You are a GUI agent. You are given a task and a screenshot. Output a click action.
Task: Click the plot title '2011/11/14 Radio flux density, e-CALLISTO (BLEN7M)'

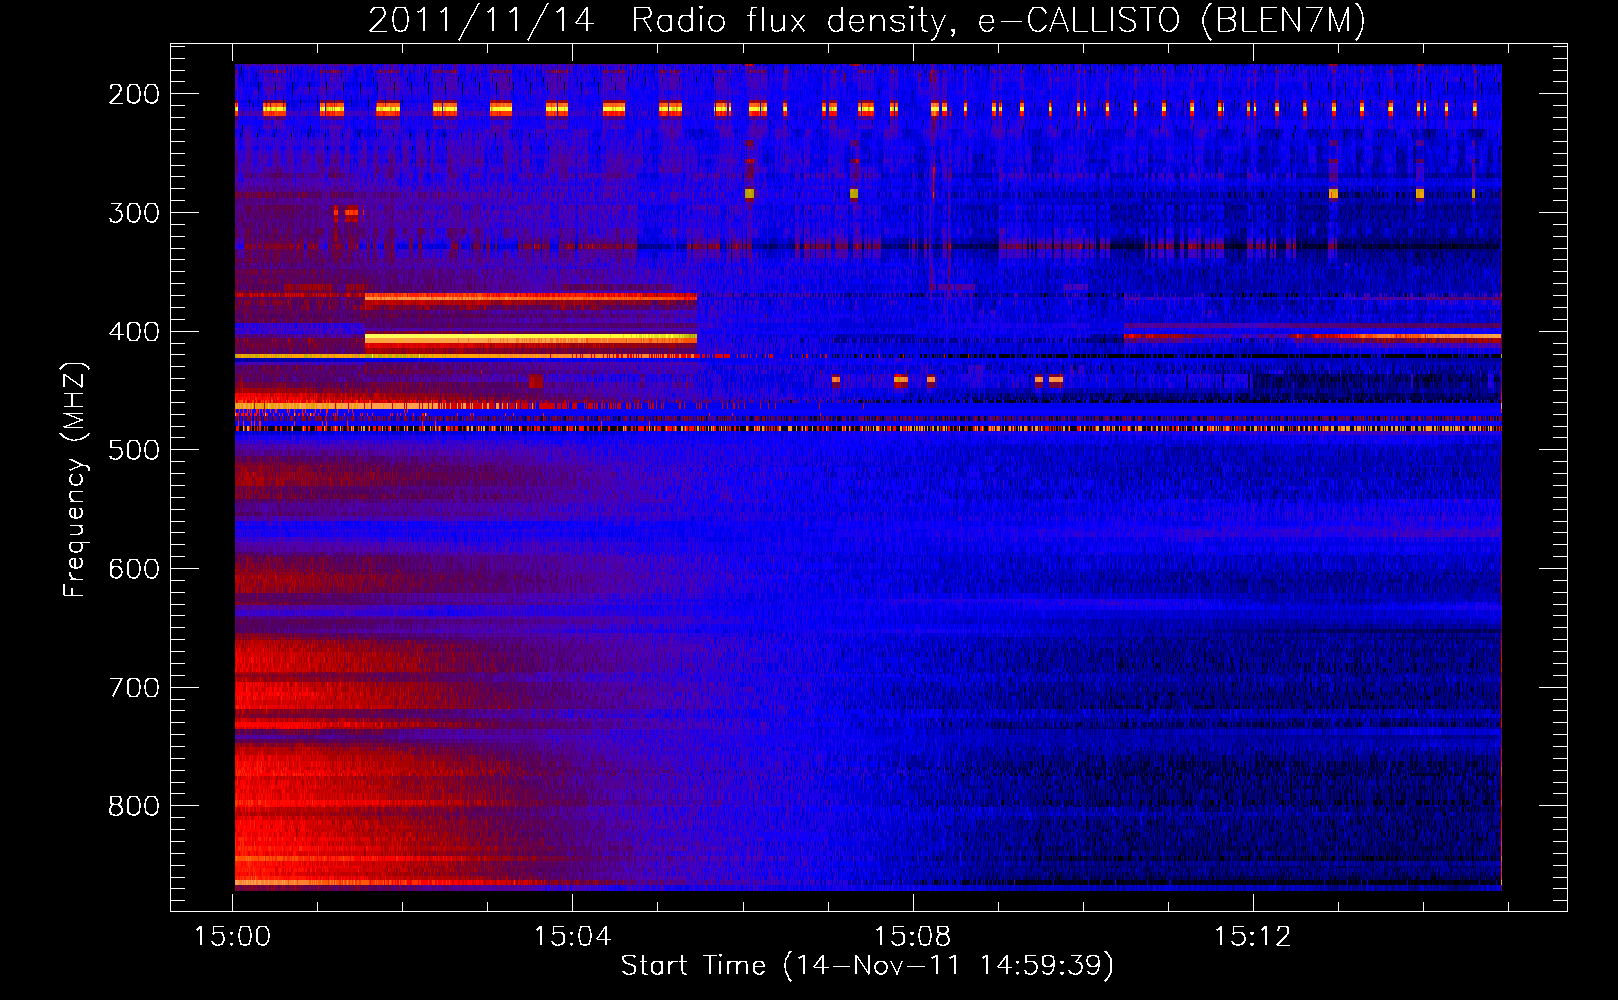coord(867,20)
